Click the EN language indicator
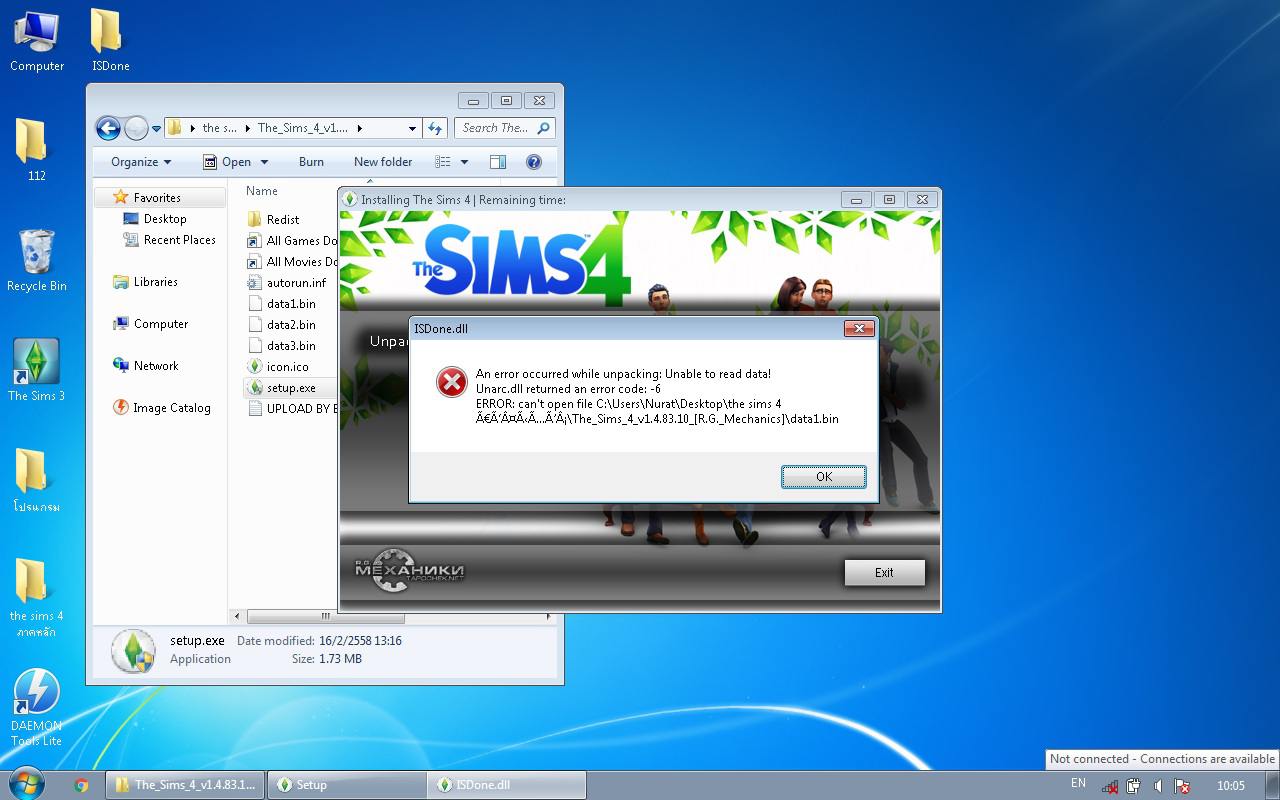Screen dimensions: 1280x800 click(x=1078, y=783)
